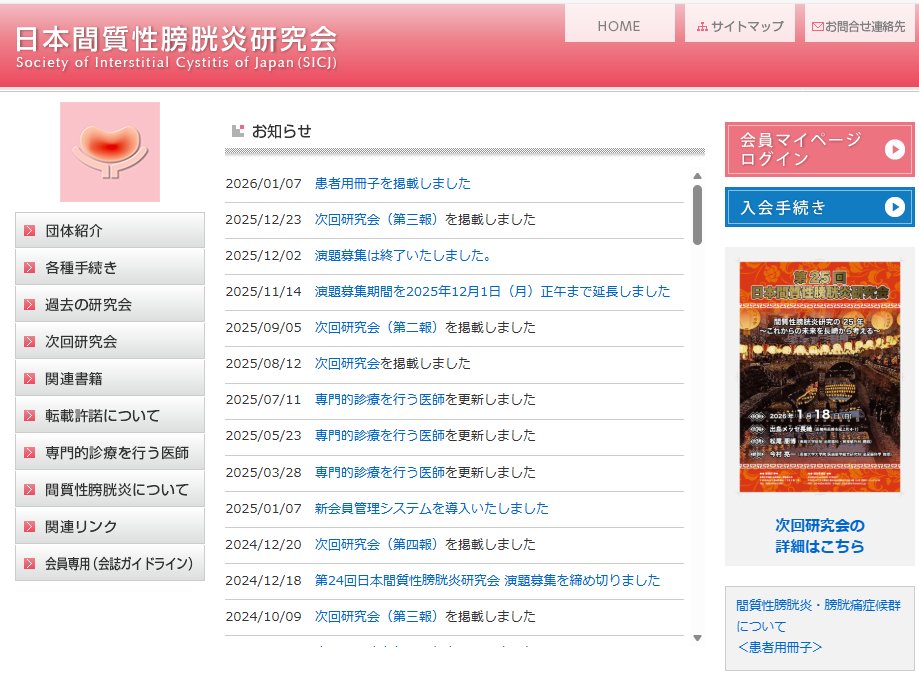
Task: Open 専門的診療を行う医師 link dated 2025/03/28
Action: [380, 472]
